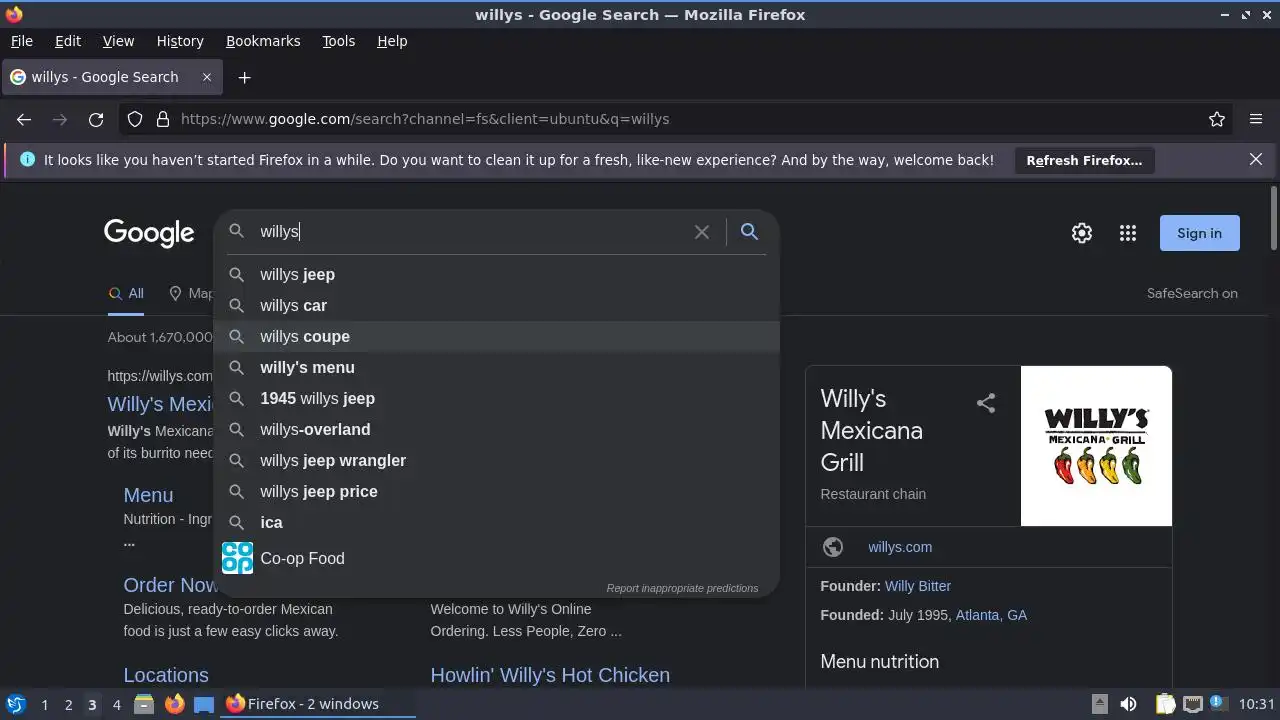This screenshot has width=1280, height=720.
Task: Open Atlanta, GA link
Action: click(x=991, y=615)
